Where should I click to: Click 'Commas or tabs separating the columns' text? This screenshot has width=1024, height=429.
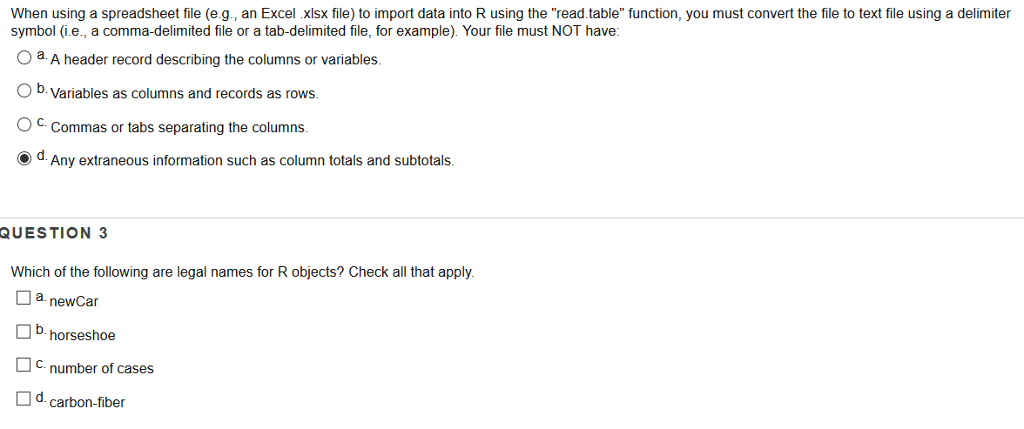(x=179, y=128)
